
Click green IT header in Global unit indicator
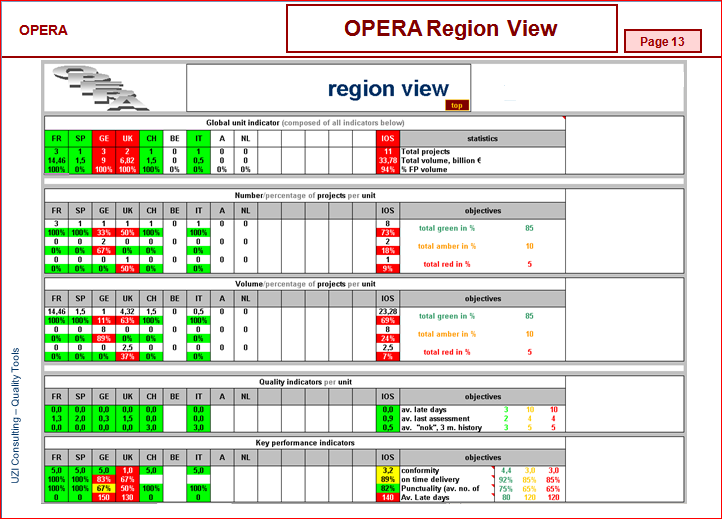pos(198,138)
